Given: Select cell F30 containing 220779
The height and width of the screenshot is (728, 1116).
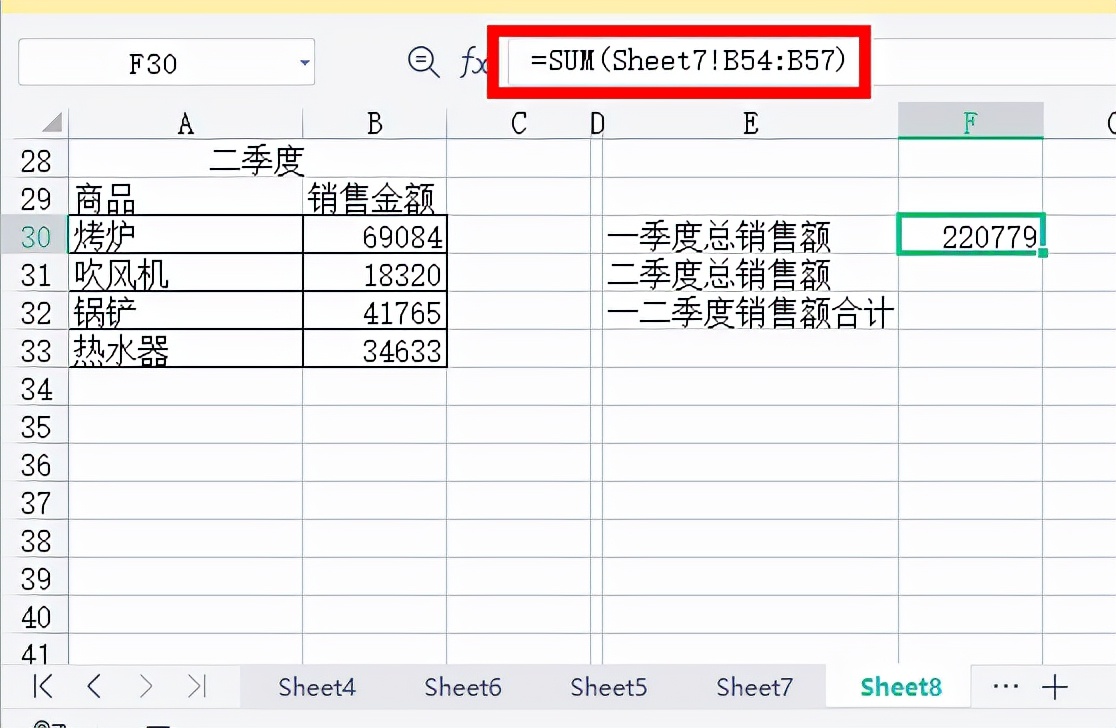Looking at the screenshot, I should tap(970, 237).
